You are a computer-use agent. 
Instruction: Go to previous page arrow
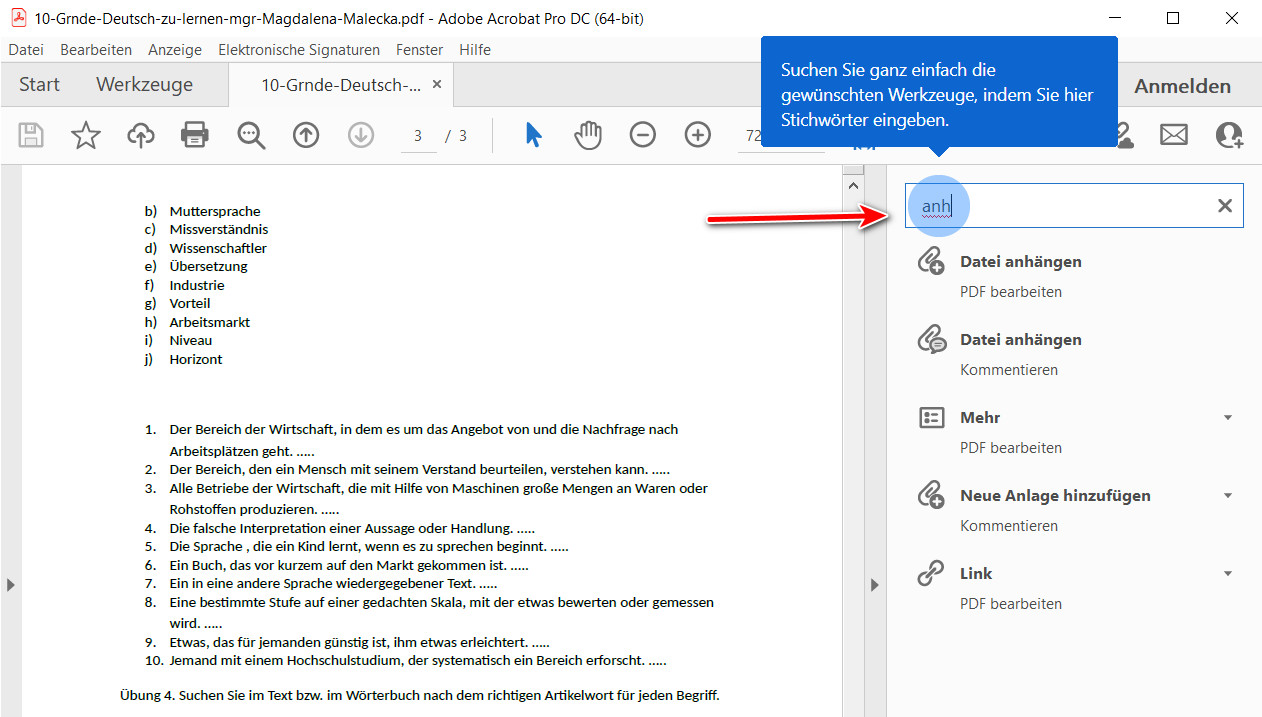pos(306,135)
